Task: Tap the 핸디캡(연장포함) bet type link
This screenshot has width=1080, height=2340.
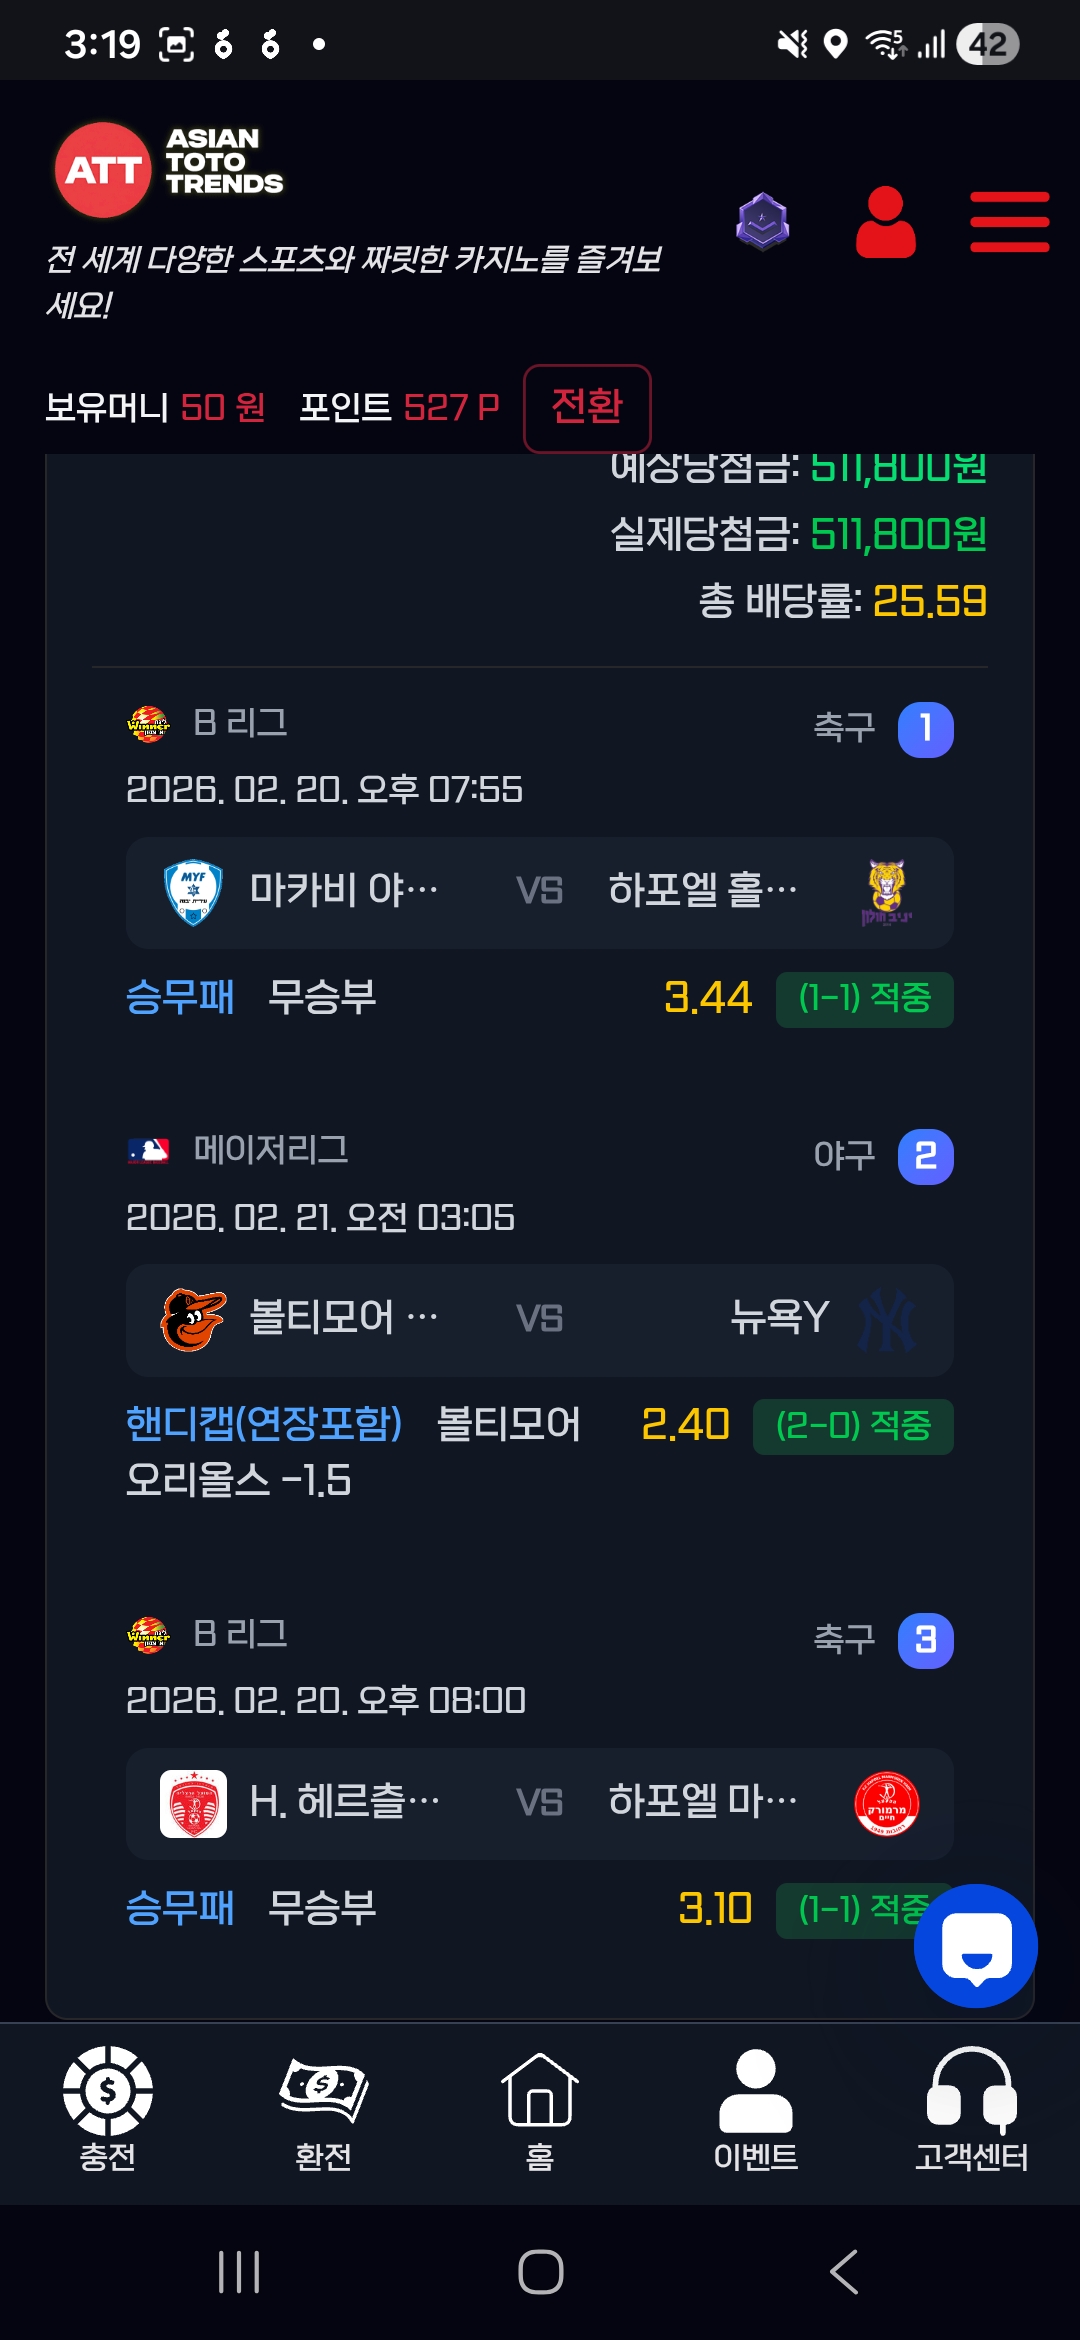Action: [264, 1424]
